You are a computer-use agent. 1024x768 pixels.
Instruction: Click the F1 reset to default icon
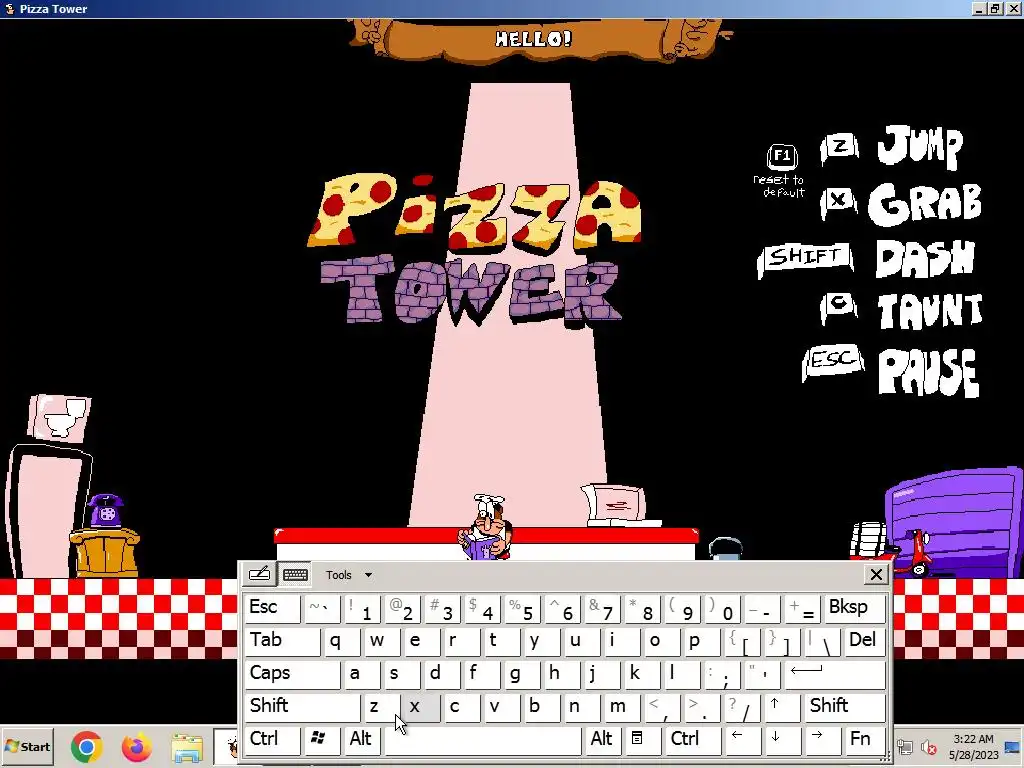point(782,157)
